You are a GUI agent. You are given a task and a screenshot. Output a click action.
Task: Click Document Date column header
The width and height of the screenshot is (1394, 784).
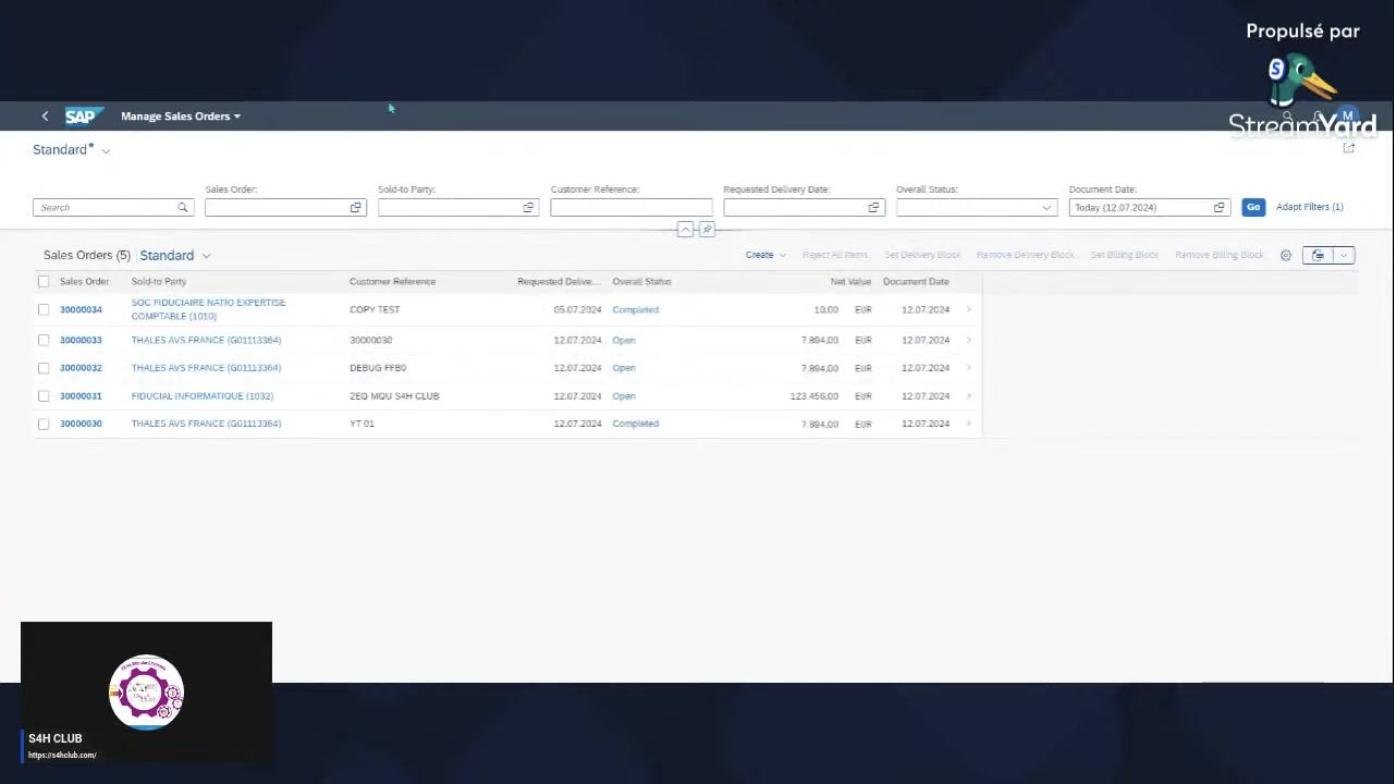tap(916, 282)
